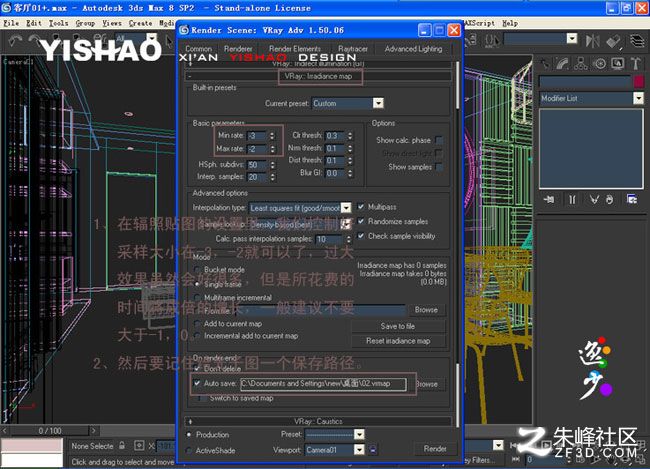Select Add to current map option
The height and width of the screenshot is (469, 650).
click(x=197, y=323)
